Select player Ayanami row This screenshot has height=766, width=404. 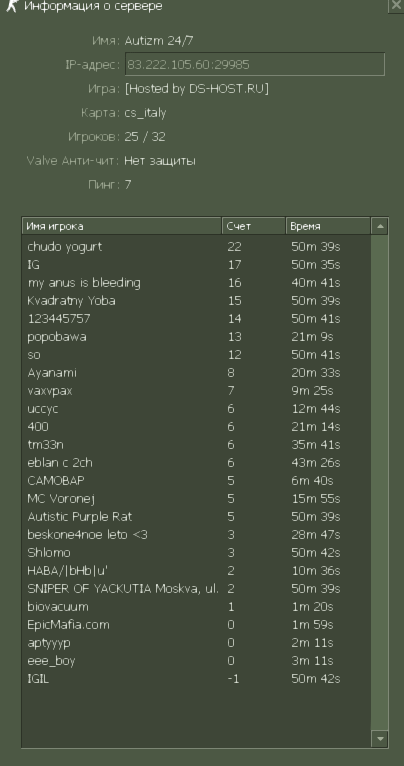(x=196, y=373)
